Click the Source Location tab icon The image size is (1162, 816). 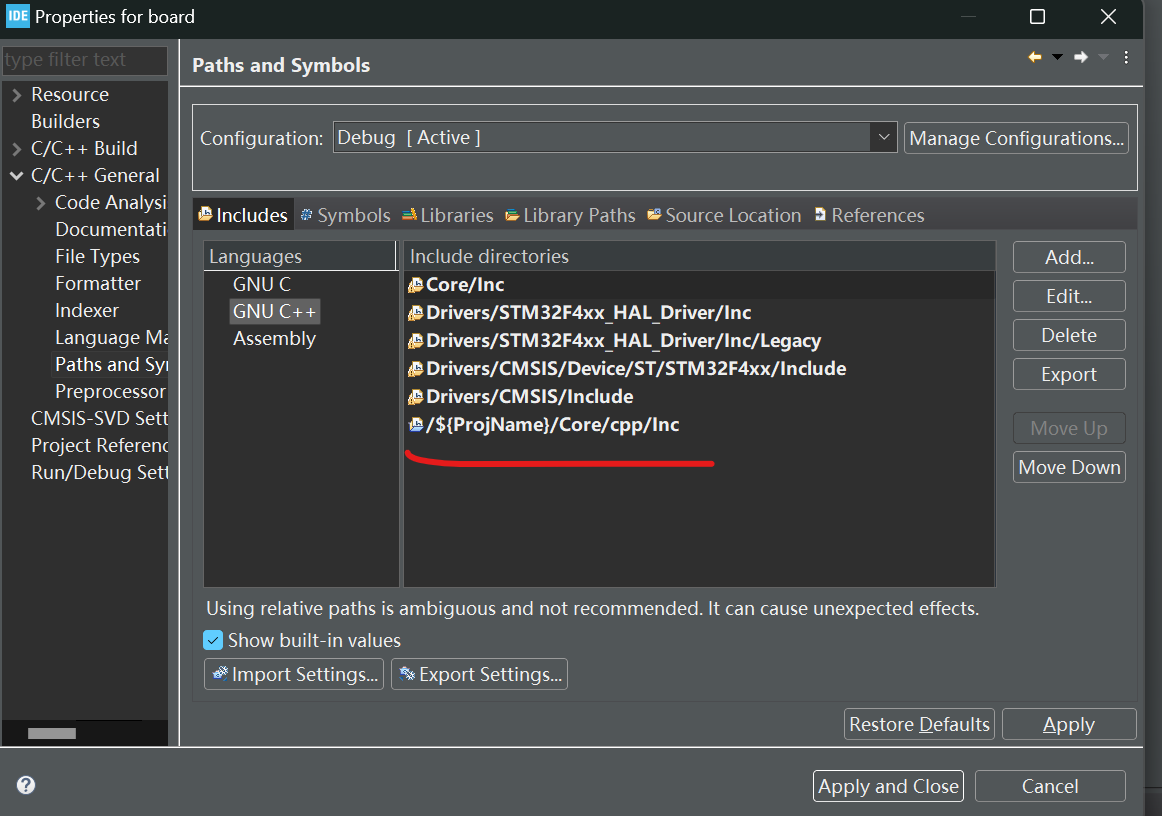coord(654,214)
